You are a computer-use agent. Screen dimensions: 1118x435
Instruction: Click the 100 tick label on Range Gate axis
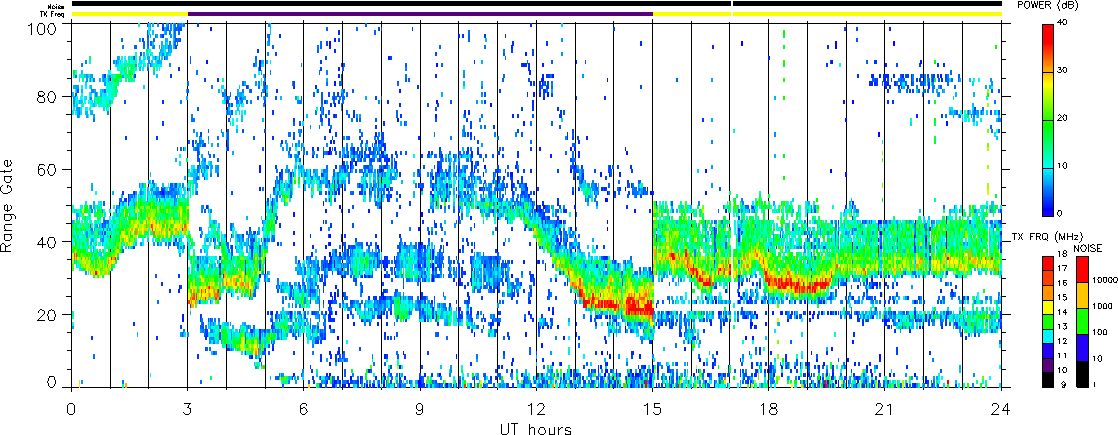pos(43,30)
